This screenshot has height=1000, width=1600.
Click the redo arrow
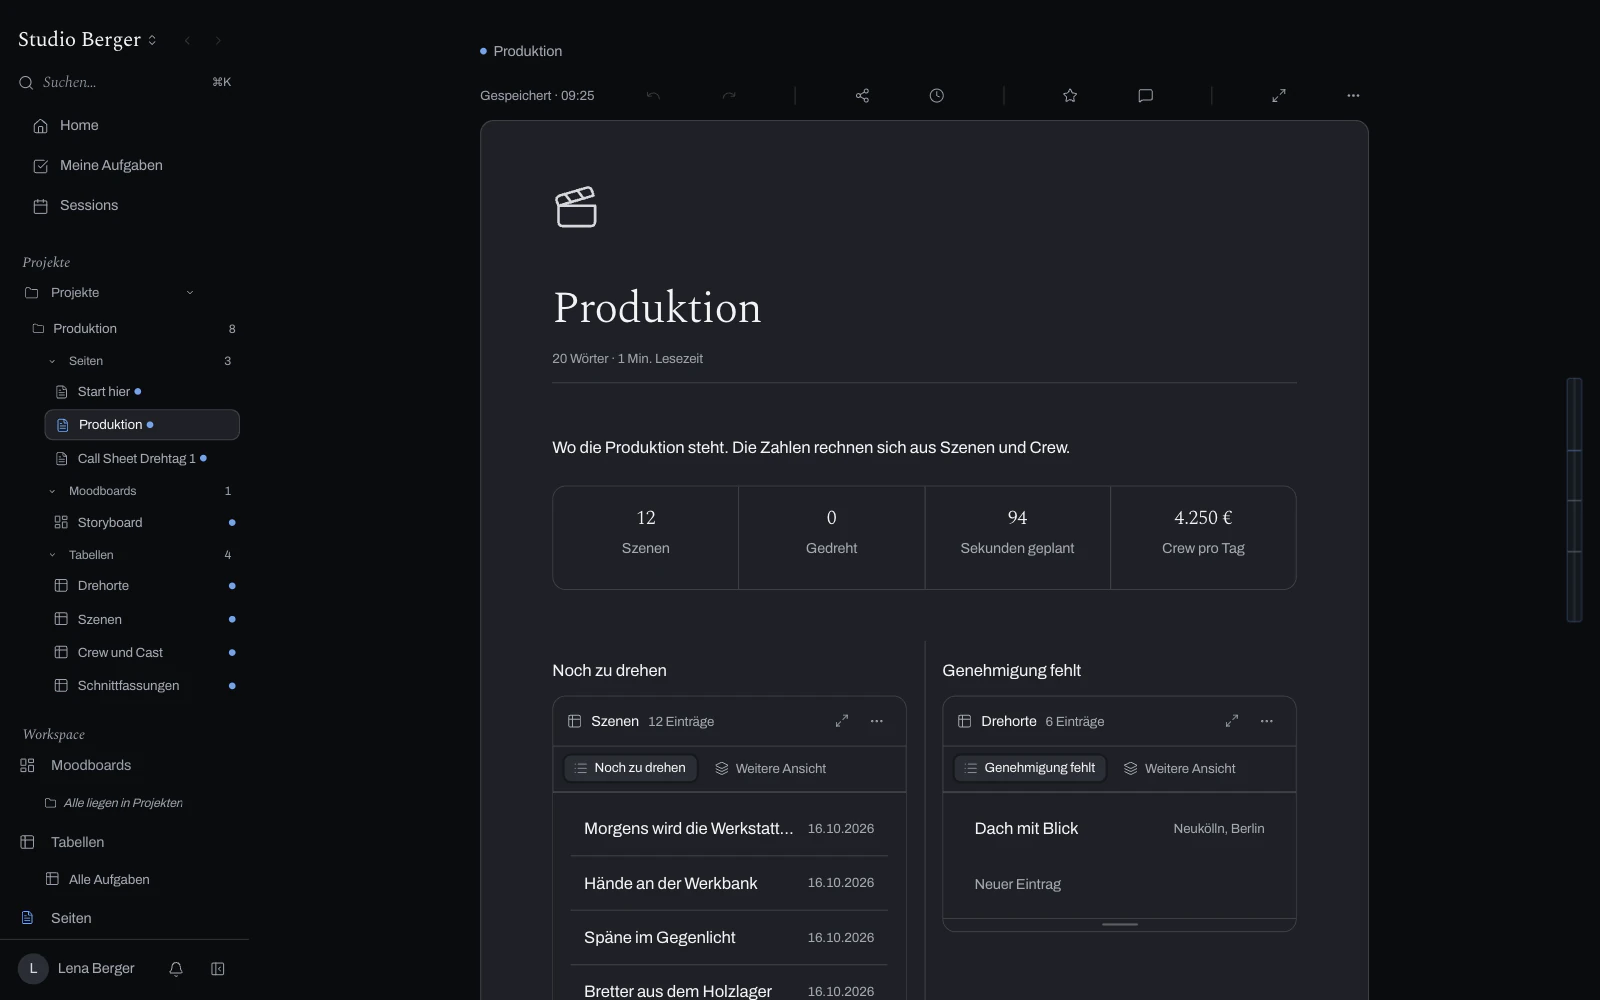tap(729, 96)
